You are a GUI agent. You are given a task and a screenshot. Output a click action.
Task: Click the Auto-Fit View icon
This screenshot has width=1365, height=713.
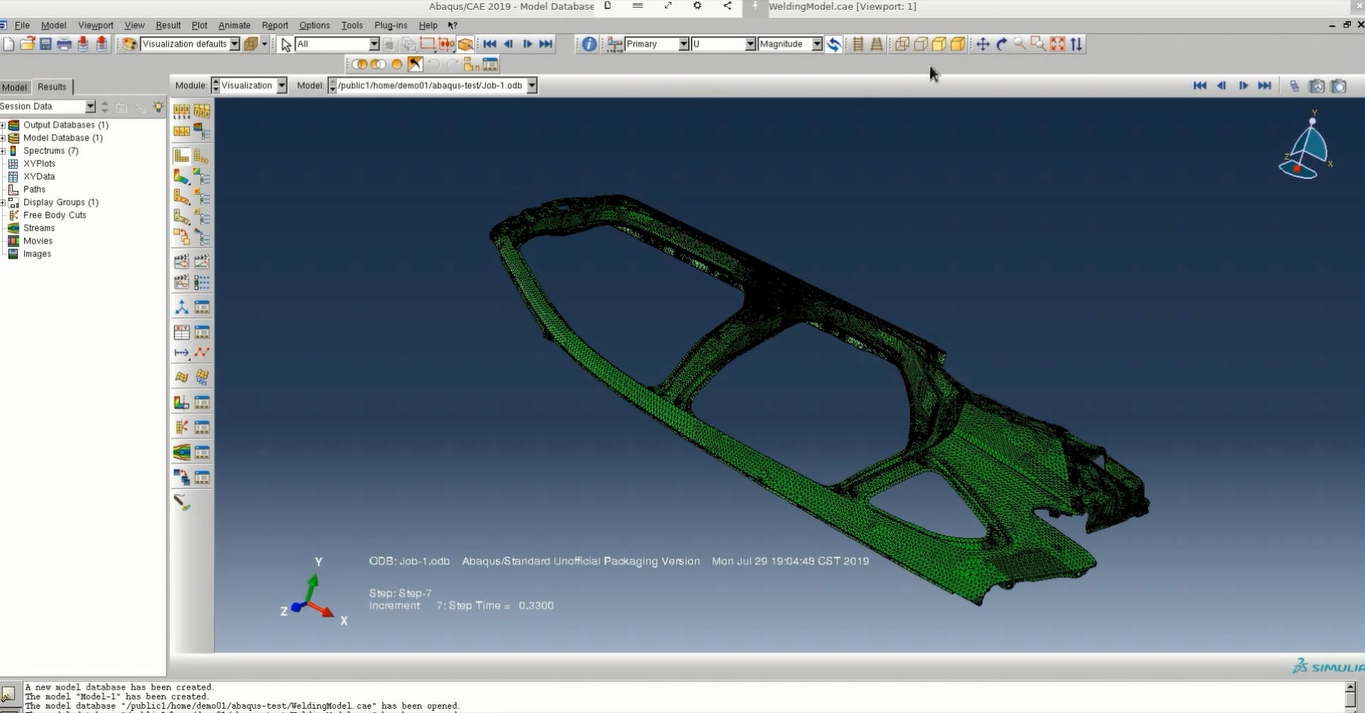point(1057,44)
